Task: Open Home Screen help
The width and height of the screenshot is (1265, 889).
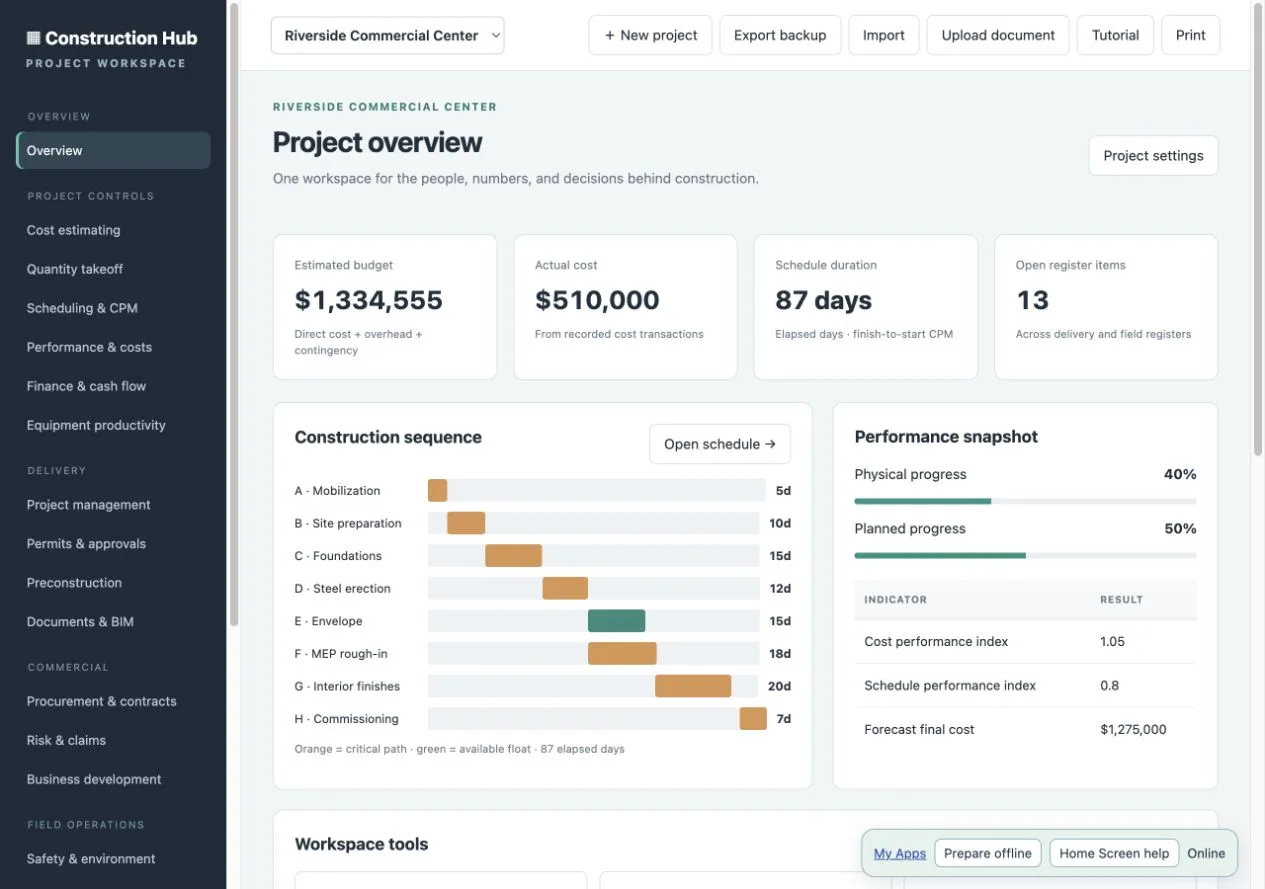Action: point(1114,853)
